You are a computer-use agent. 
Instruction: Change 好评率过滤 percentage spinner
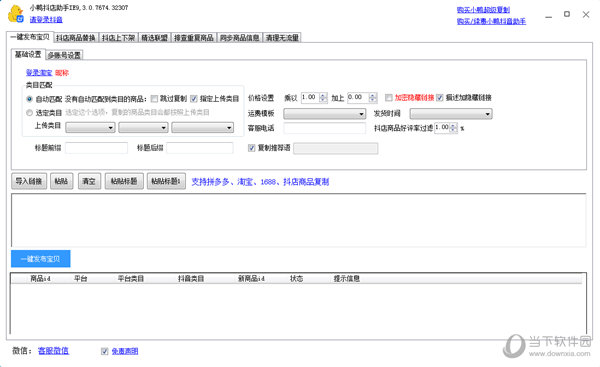453,128
